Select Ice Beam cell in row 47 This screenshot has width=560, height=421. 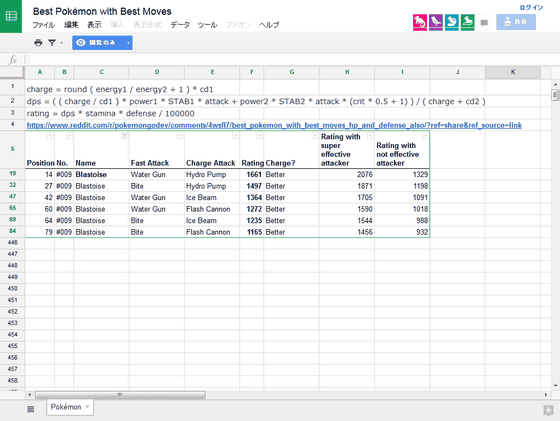pos(212,197)
